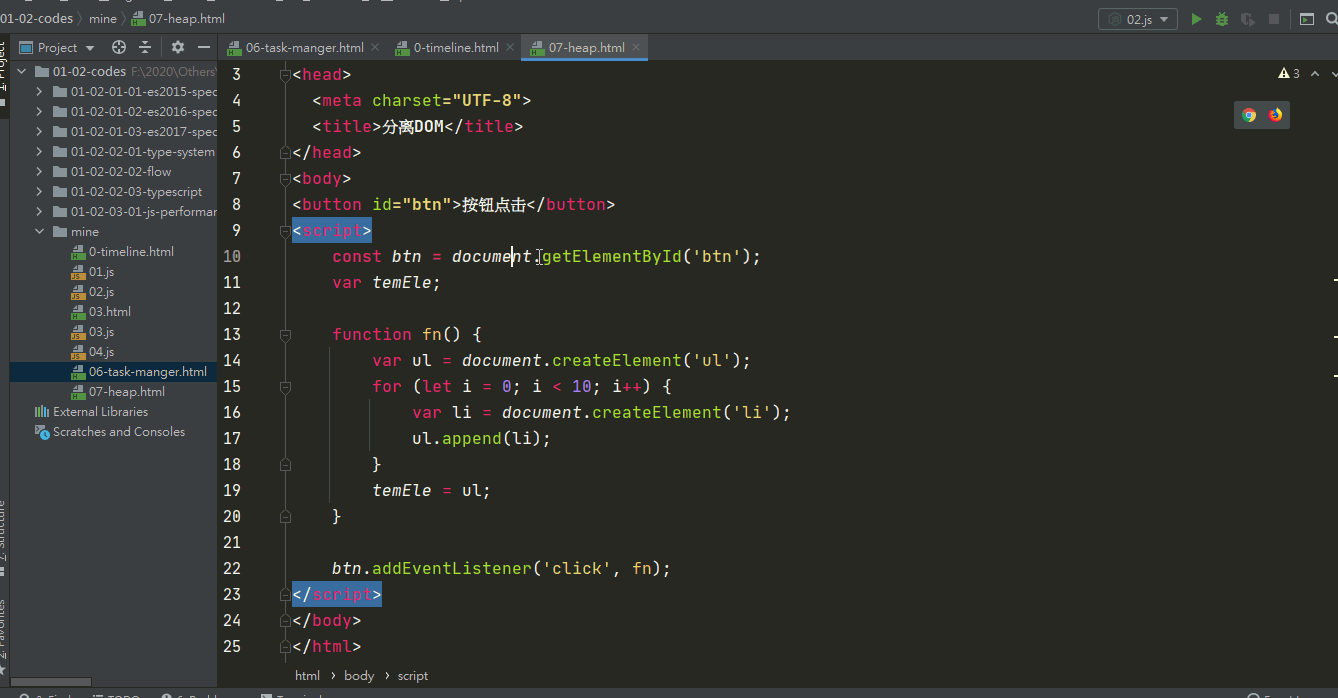This screenshot has height=698, width=1338.
Task: Click 01-02-codes in the navigation bar
Action: 36,19
